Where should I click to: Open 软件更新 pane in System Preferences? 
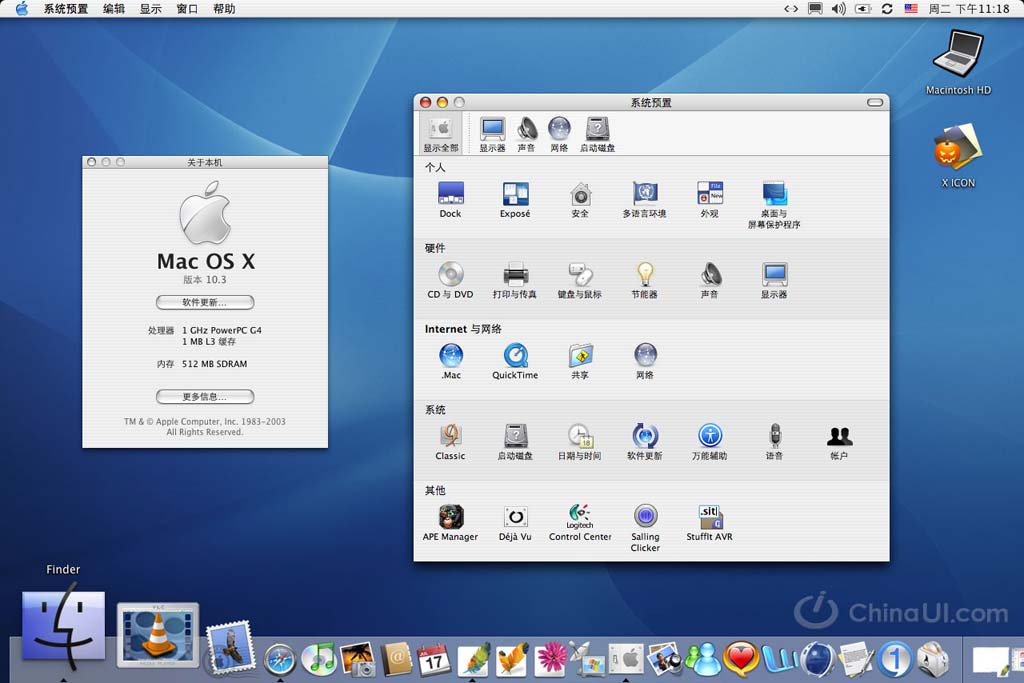pyautogui.click(x=645, y=442)
